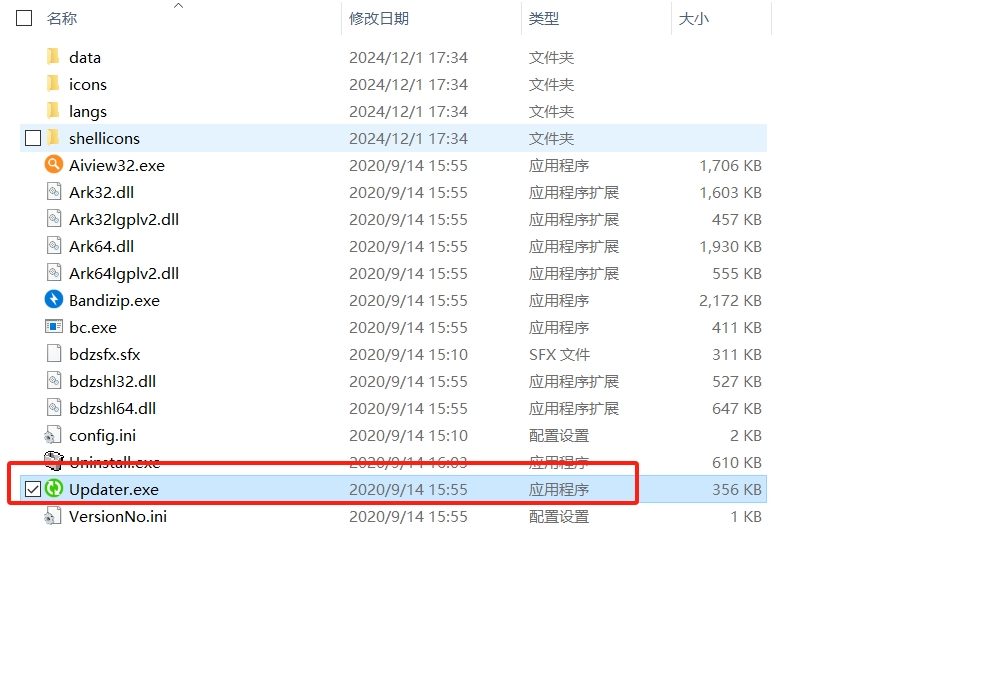Click the Ark32lgplv2.dll file icon

54,219
